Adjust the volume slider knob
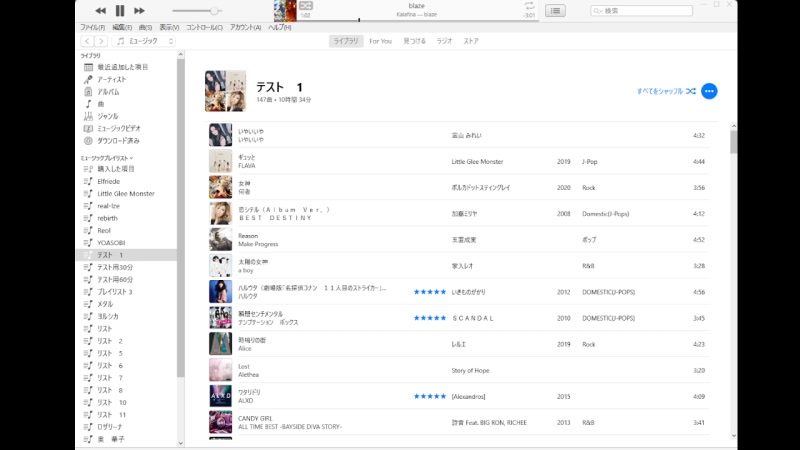The height and width of the screenshot is (450, 800). coord(213,10)
